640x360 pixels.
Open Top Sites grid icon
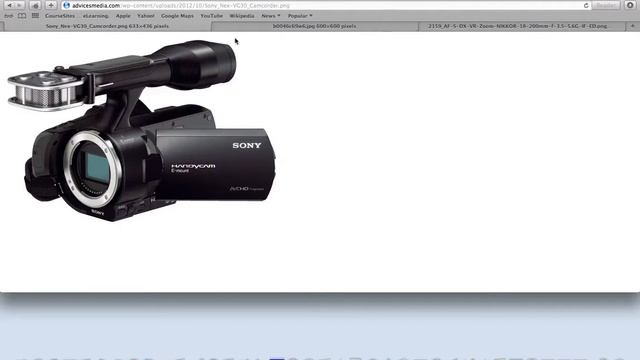36,16
